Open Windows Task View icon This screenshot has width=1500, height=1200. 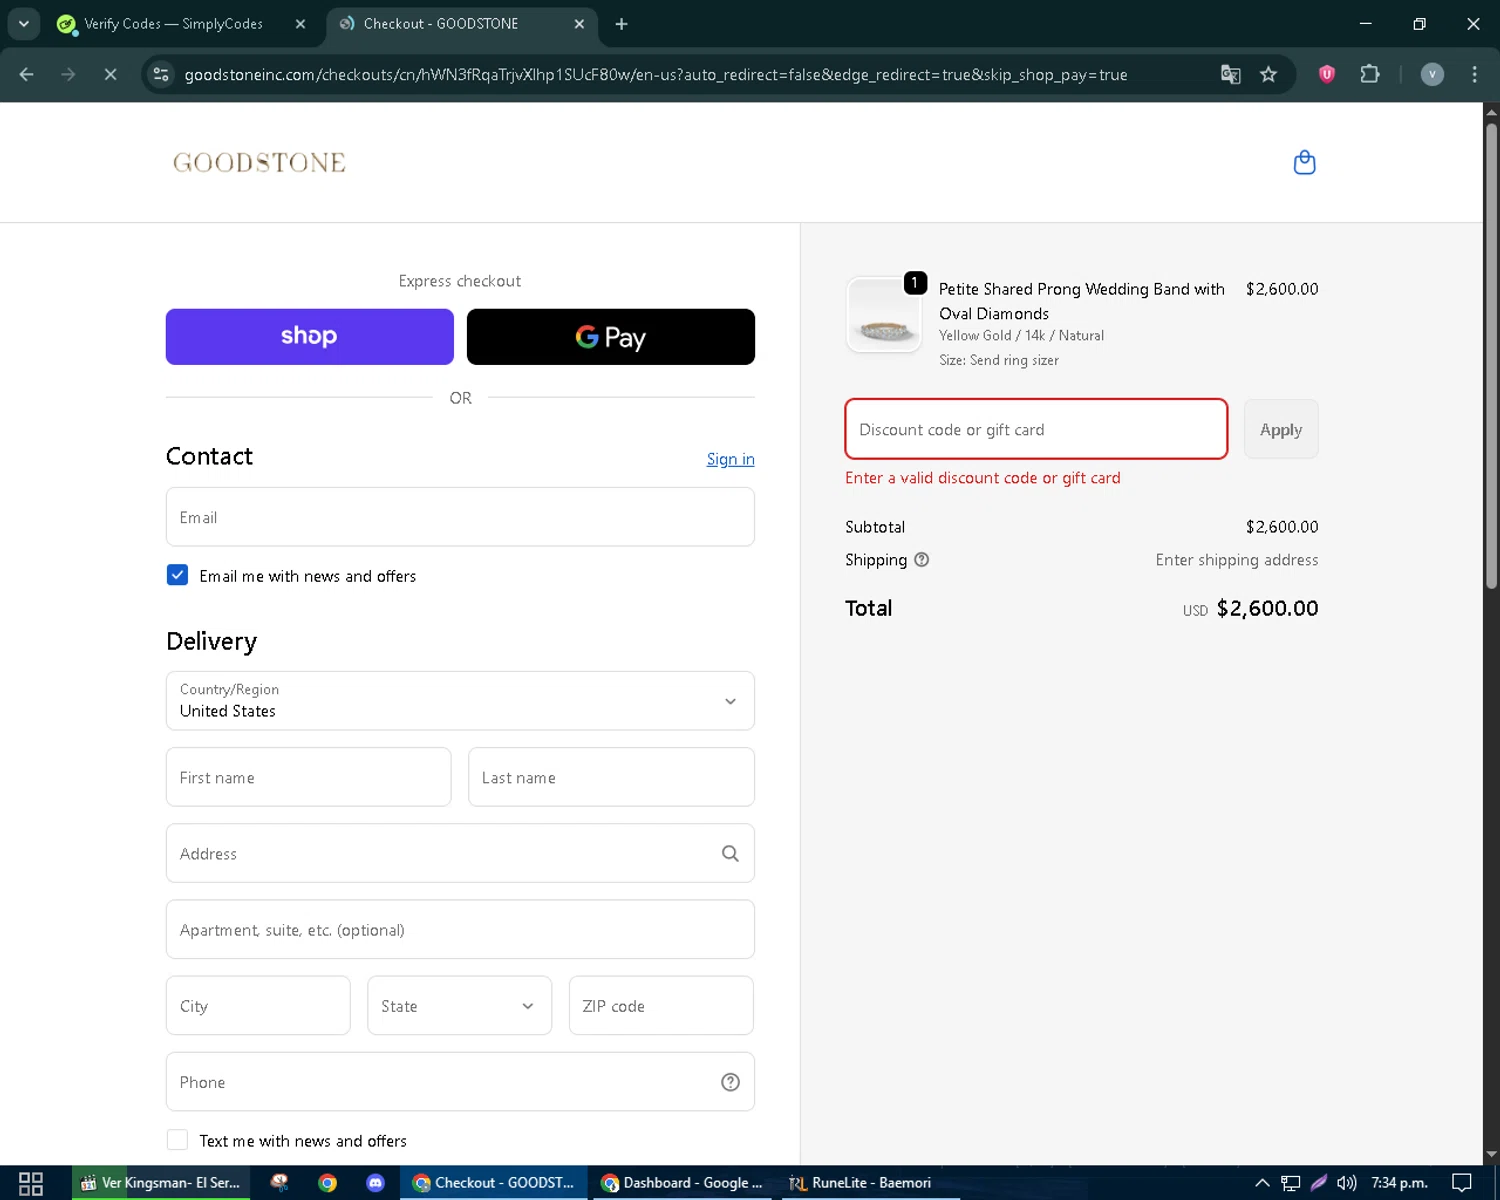pyautogui.click(x=31, y=1183)
